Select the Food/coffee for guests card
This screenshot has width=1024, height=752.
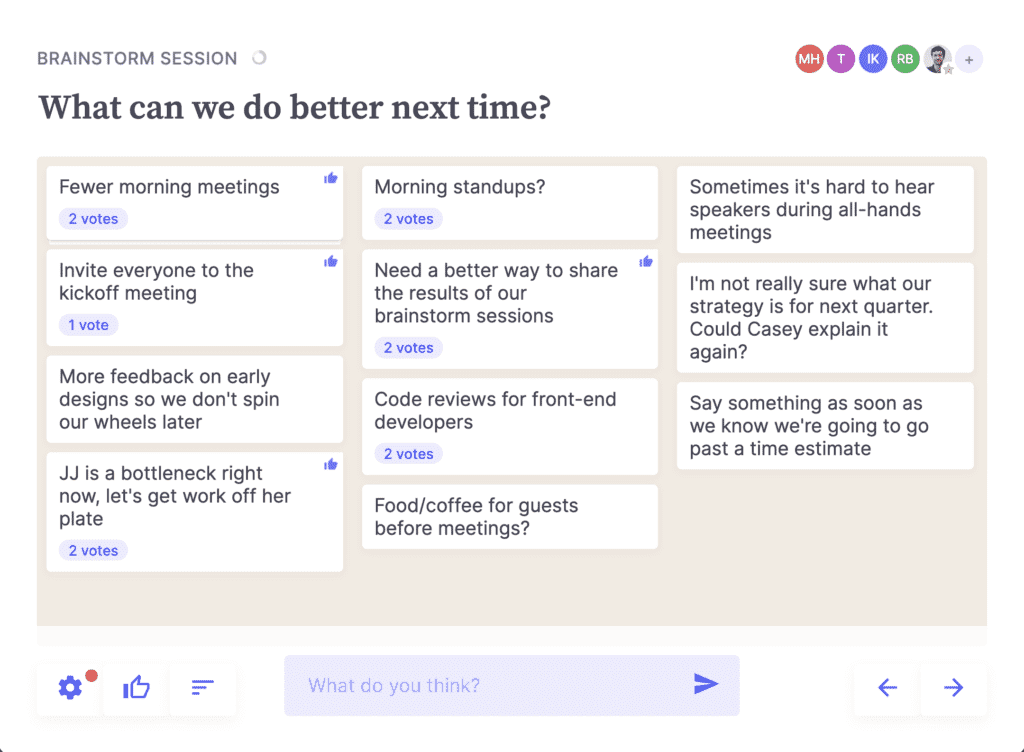click(510, 516)
